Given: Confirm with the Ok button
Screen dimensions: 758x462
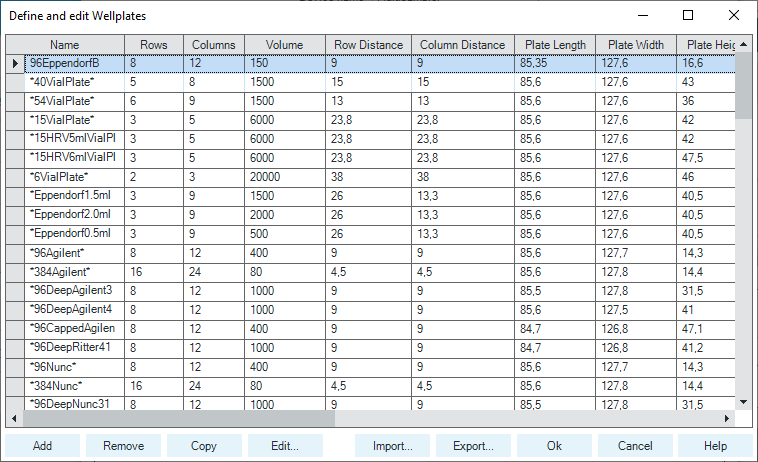Looking at the screenshot, I should 554,446.
